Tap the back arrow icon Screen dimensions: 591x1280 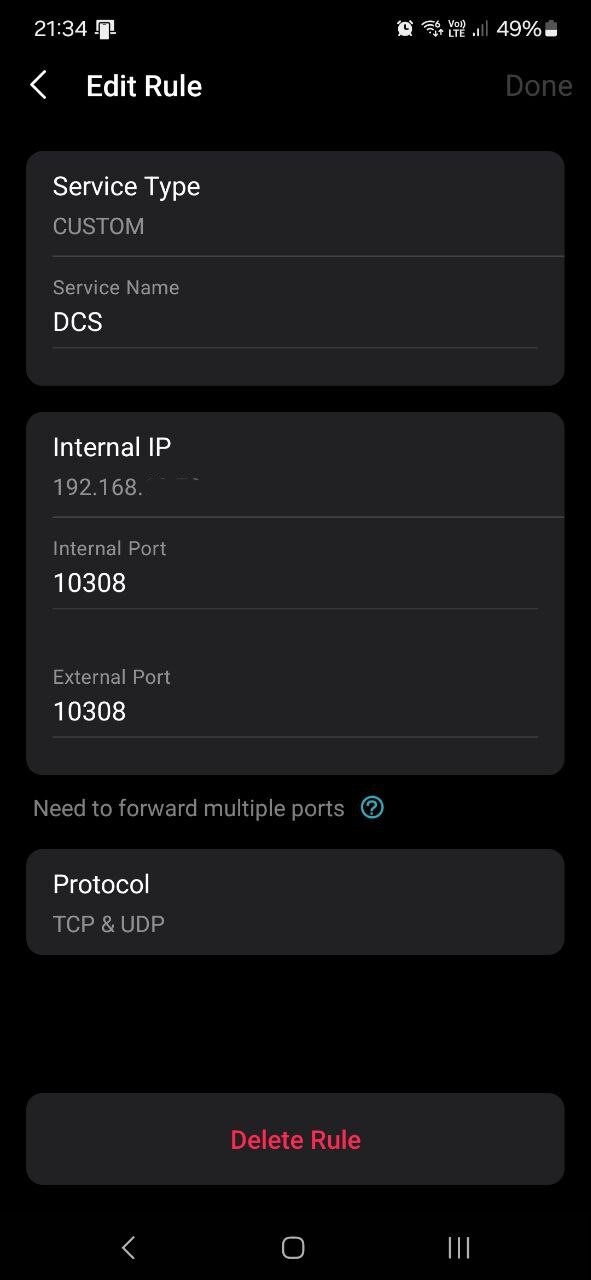pos(38,85)
